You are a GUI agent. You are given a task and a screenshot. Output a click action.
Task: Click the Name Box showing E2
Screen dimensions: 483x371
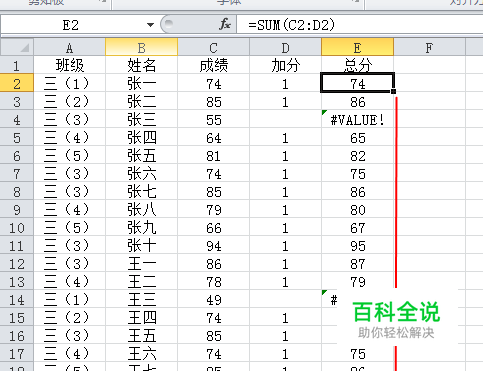(x=70, y=25)
